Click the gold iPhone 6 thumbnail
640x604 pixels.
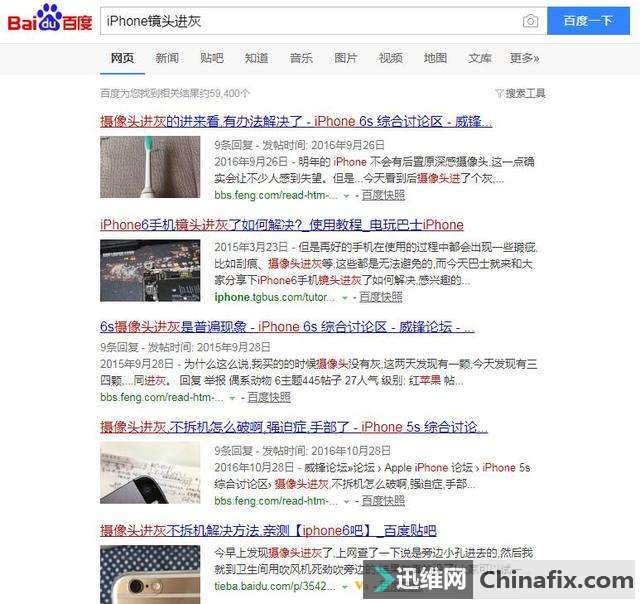pyautogui.click(x=150, y=575)
